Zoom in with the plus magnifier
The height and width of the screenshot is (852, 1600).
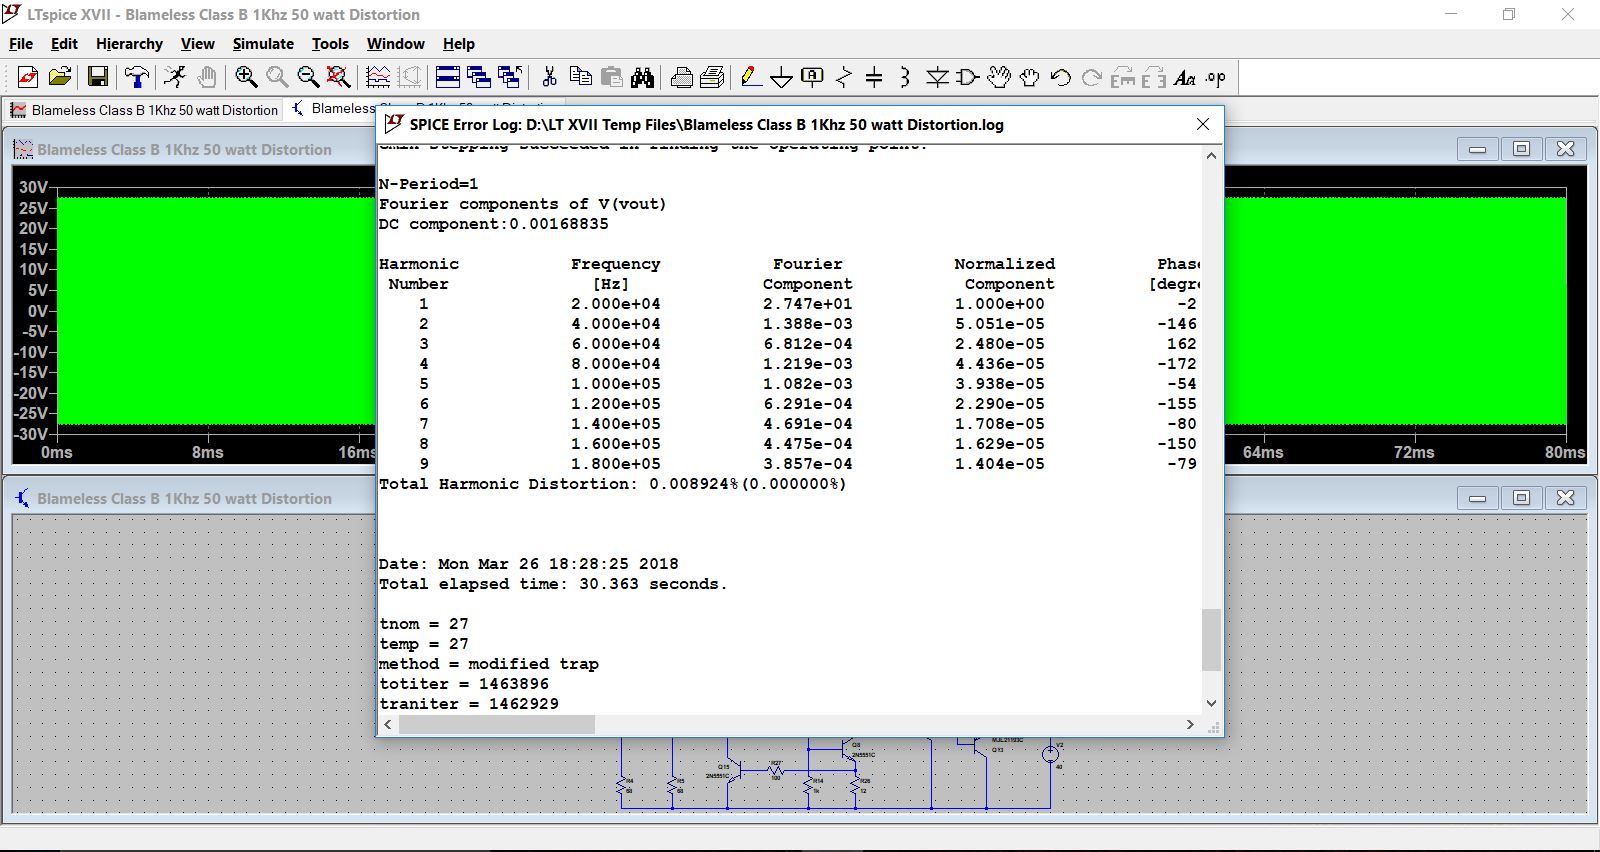(246, 77)
